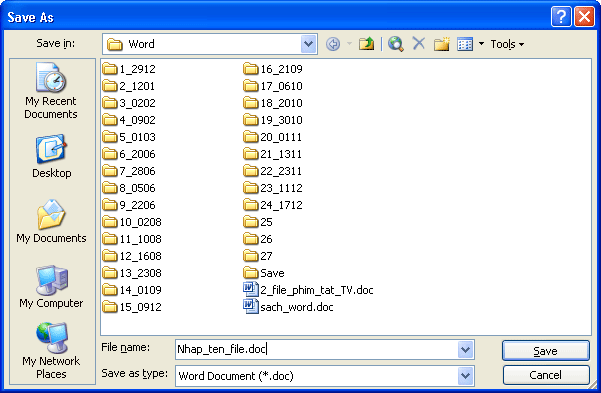Image resolution: width=601 pixels, height=393 pixels.
Task: Select folder 19_3010
Action: (x=273, y=120)
